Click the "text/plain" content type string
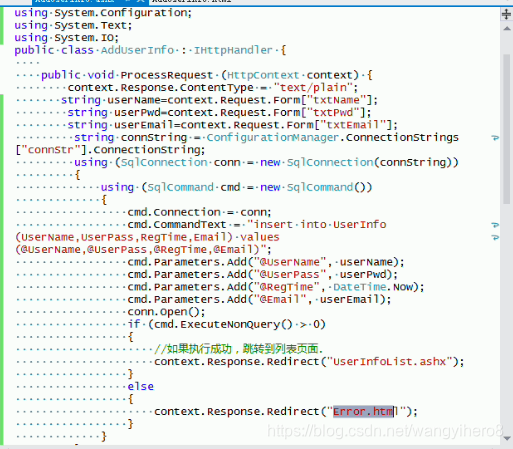 [x=313, y=88]
